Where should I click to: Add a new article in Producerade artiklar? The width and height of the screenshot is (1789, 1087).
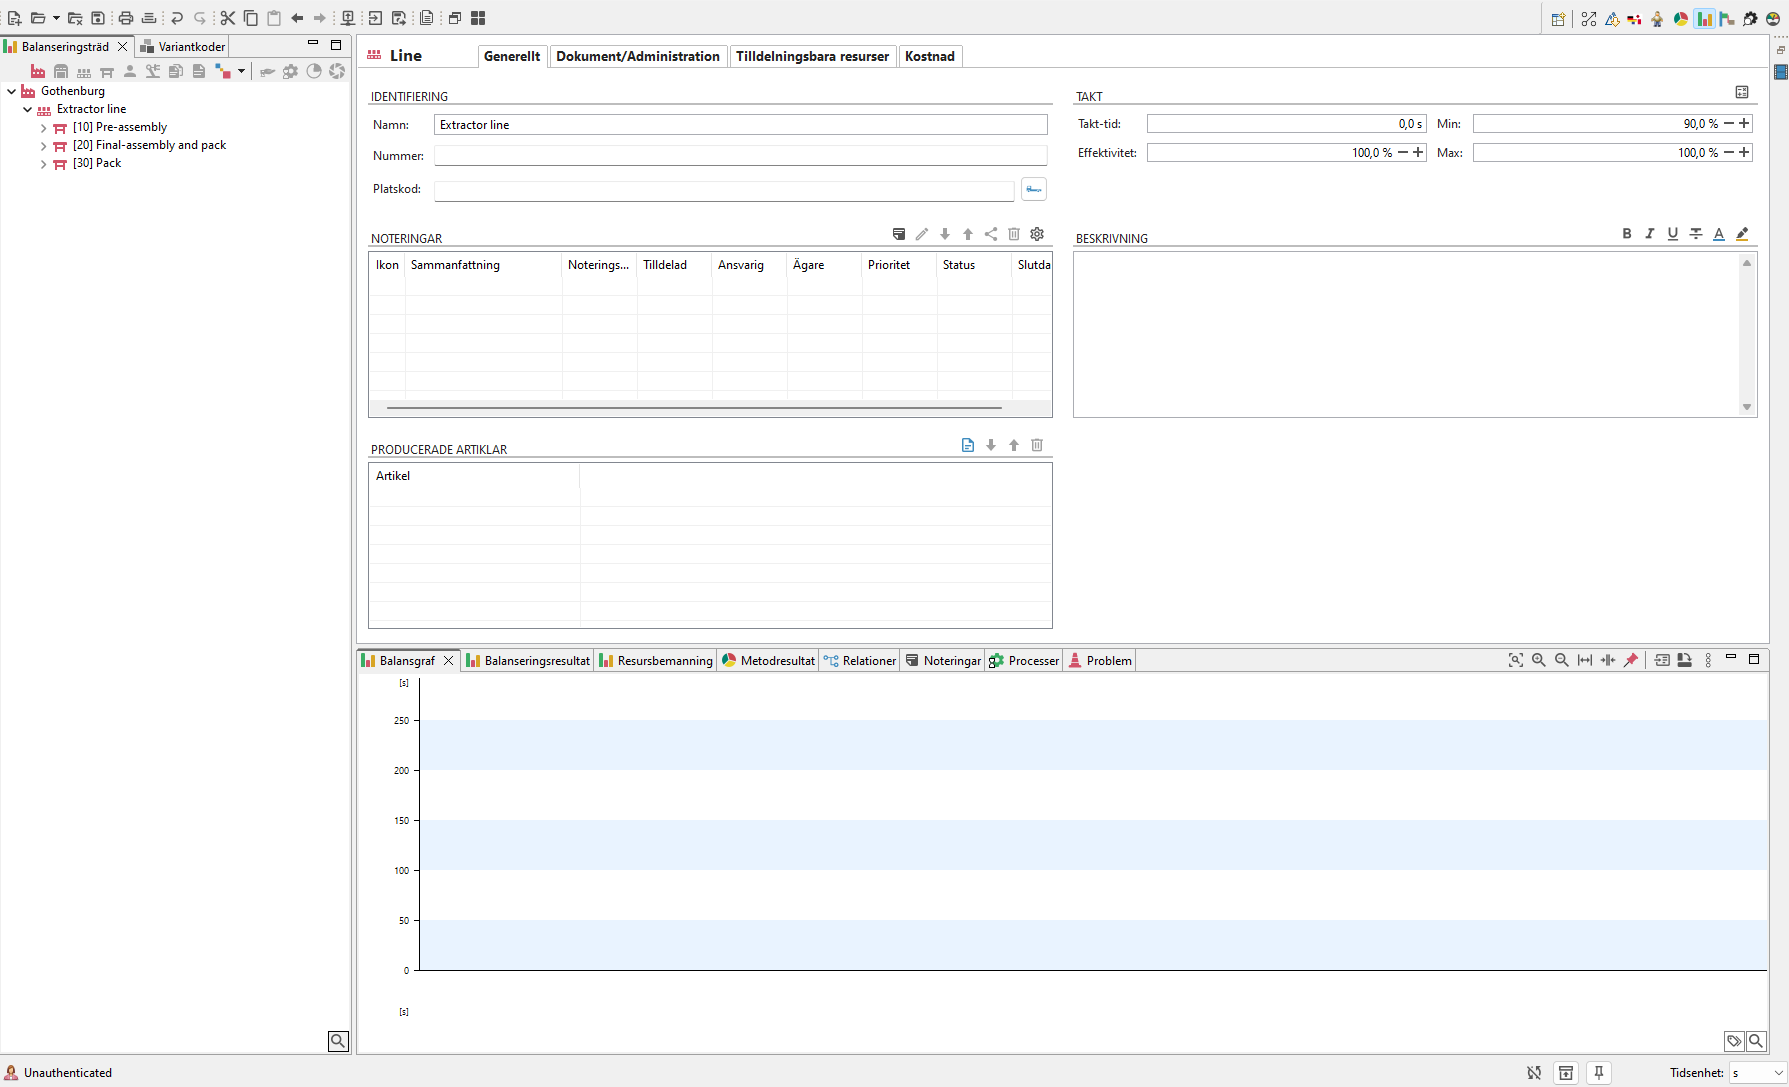coord(967,445)
